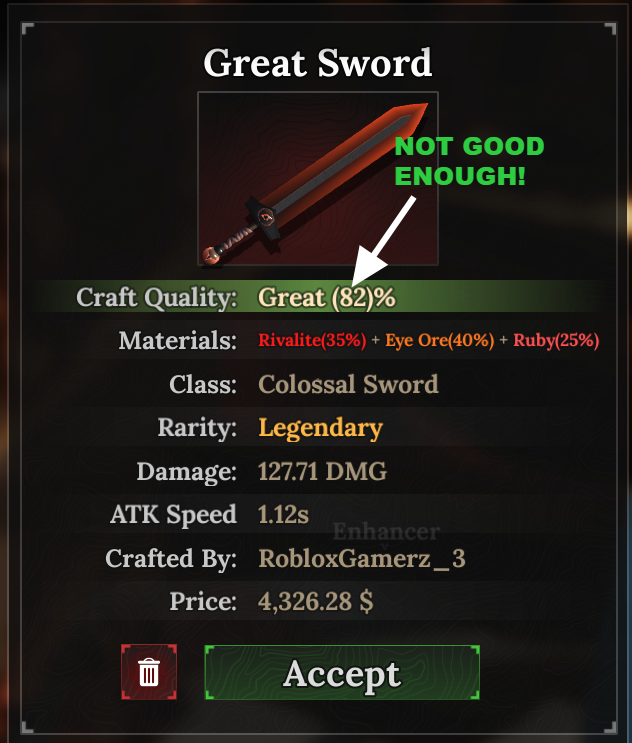Click the faded Enhancer label
This screenshot has height=743, width=632.
[387, 532]
